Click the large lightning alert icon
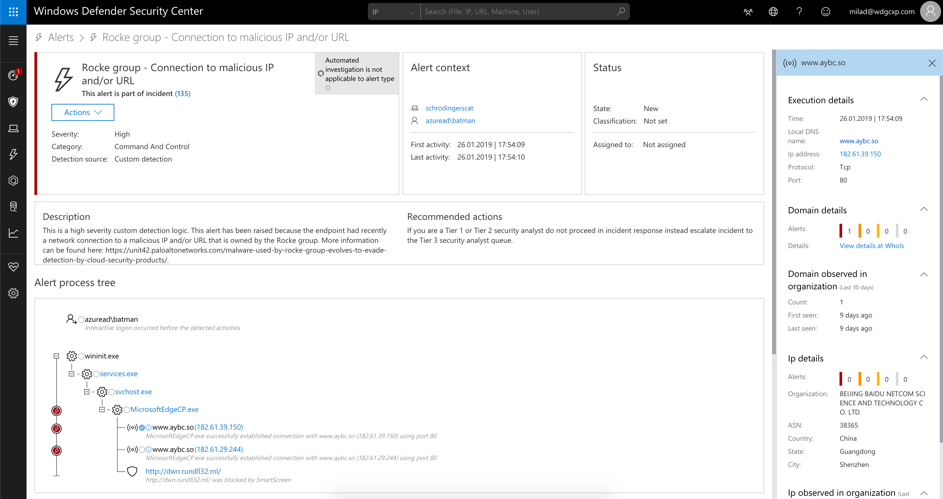Viewport: 943px width, 499px height. (x=63, y=79)
